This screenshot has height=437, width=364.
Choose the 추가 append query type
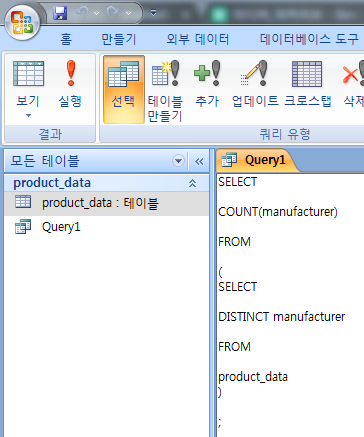[207, 84]
